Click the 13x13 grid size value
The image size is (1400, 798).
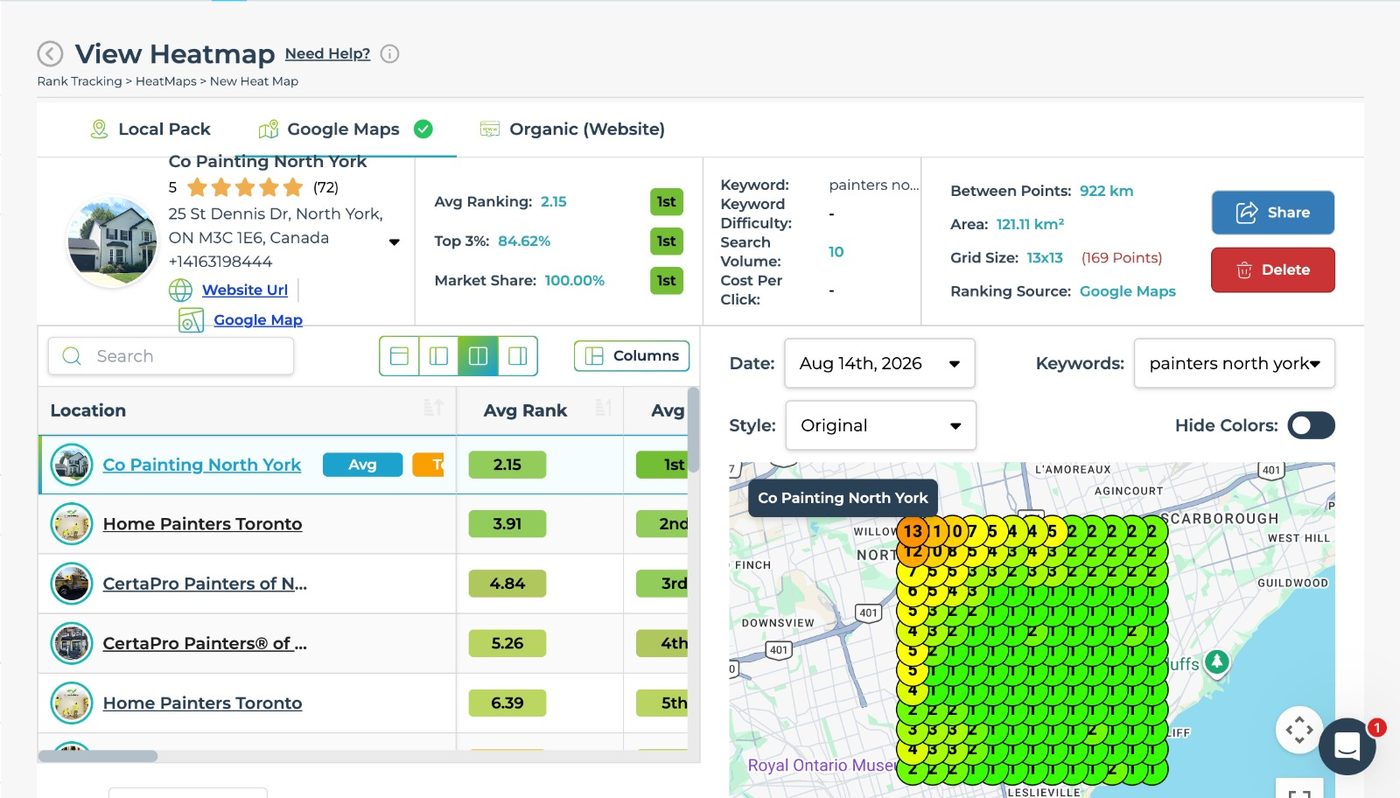click(1045, 258)
